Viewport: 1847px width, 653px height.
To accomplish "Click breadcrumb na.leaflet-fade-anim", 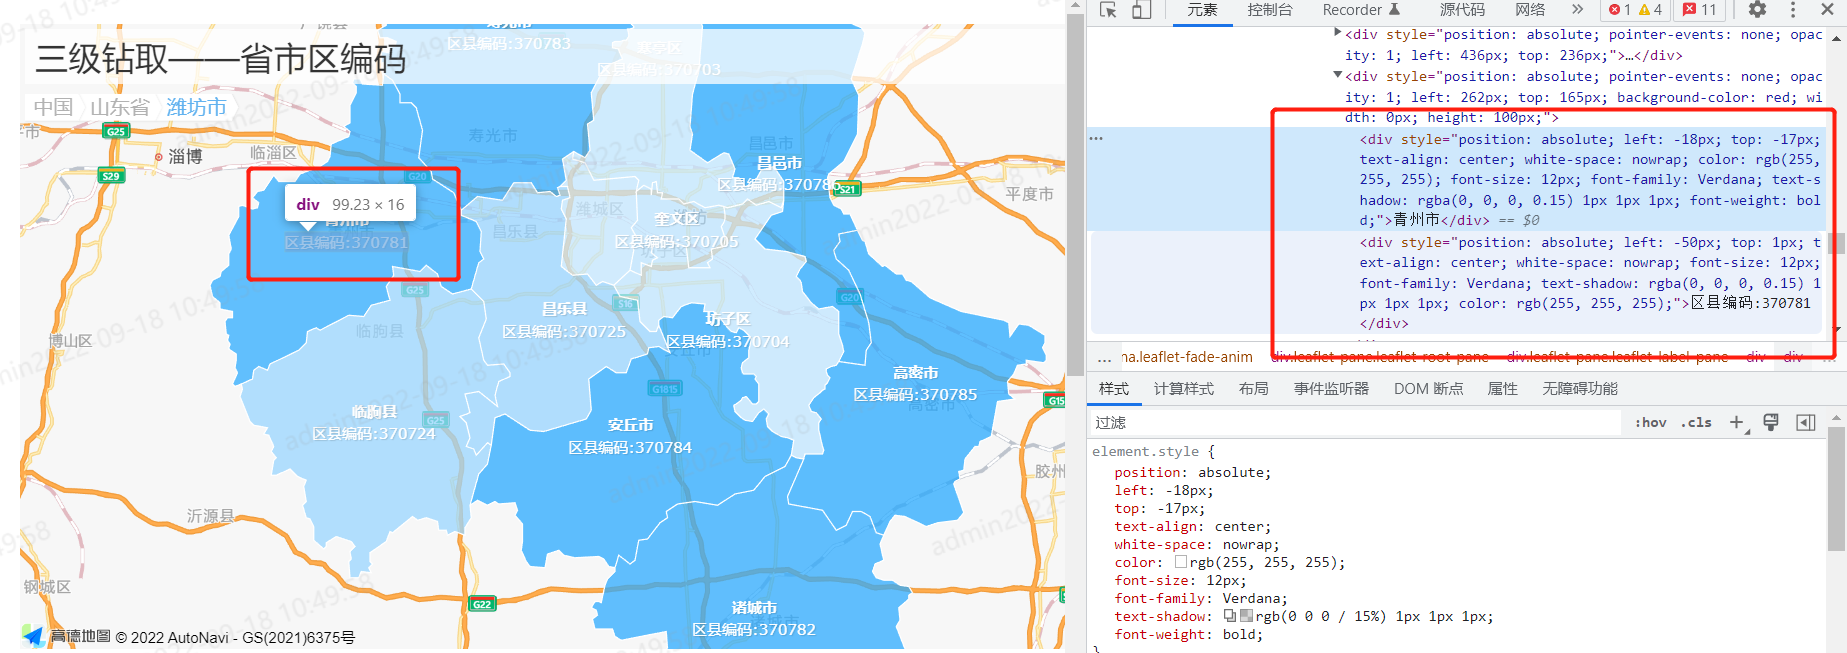I will pyautogui.click(x=1187, y=357).
